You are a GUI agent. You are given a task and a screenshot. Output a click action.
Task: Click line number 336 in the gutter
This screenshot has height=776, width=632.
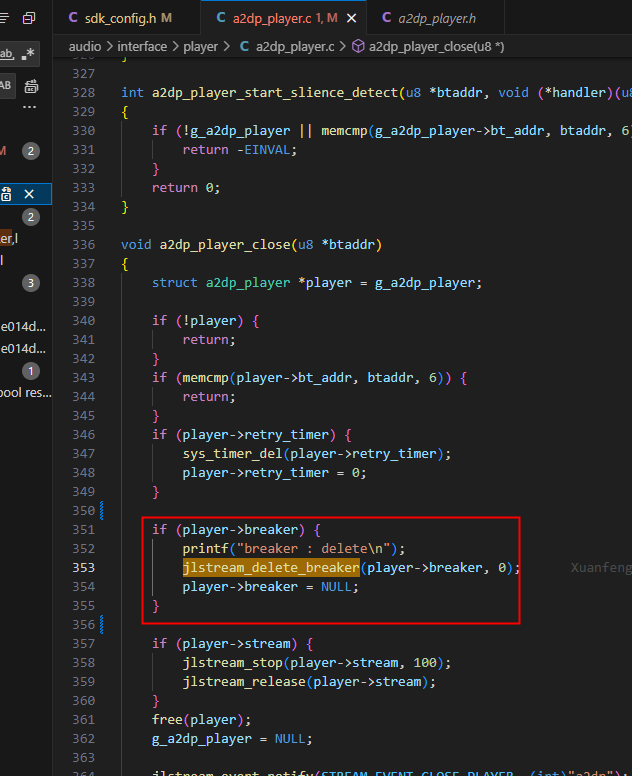(x=84, y=245)
